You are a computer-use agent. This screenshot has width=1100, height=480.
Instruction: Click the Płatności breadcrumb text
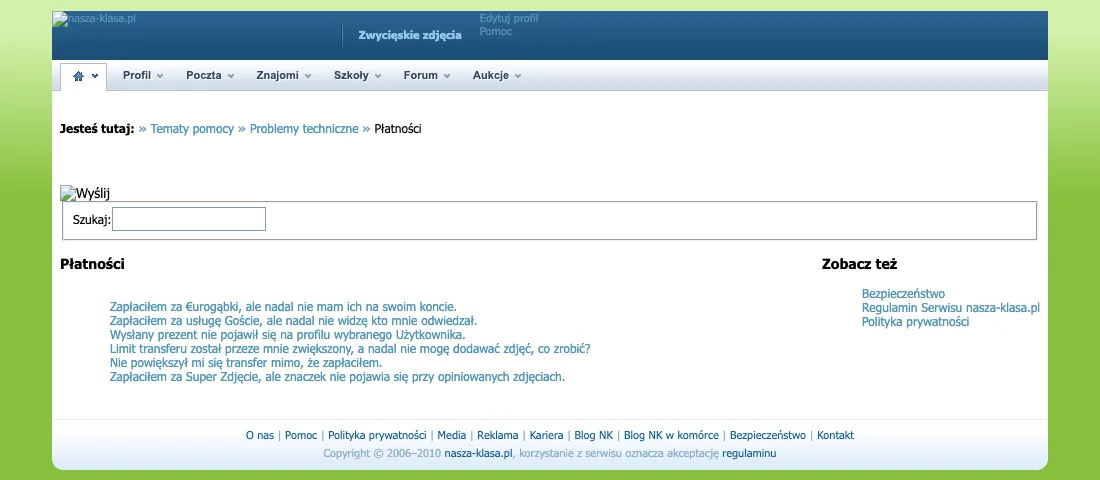tap(398, 129)
